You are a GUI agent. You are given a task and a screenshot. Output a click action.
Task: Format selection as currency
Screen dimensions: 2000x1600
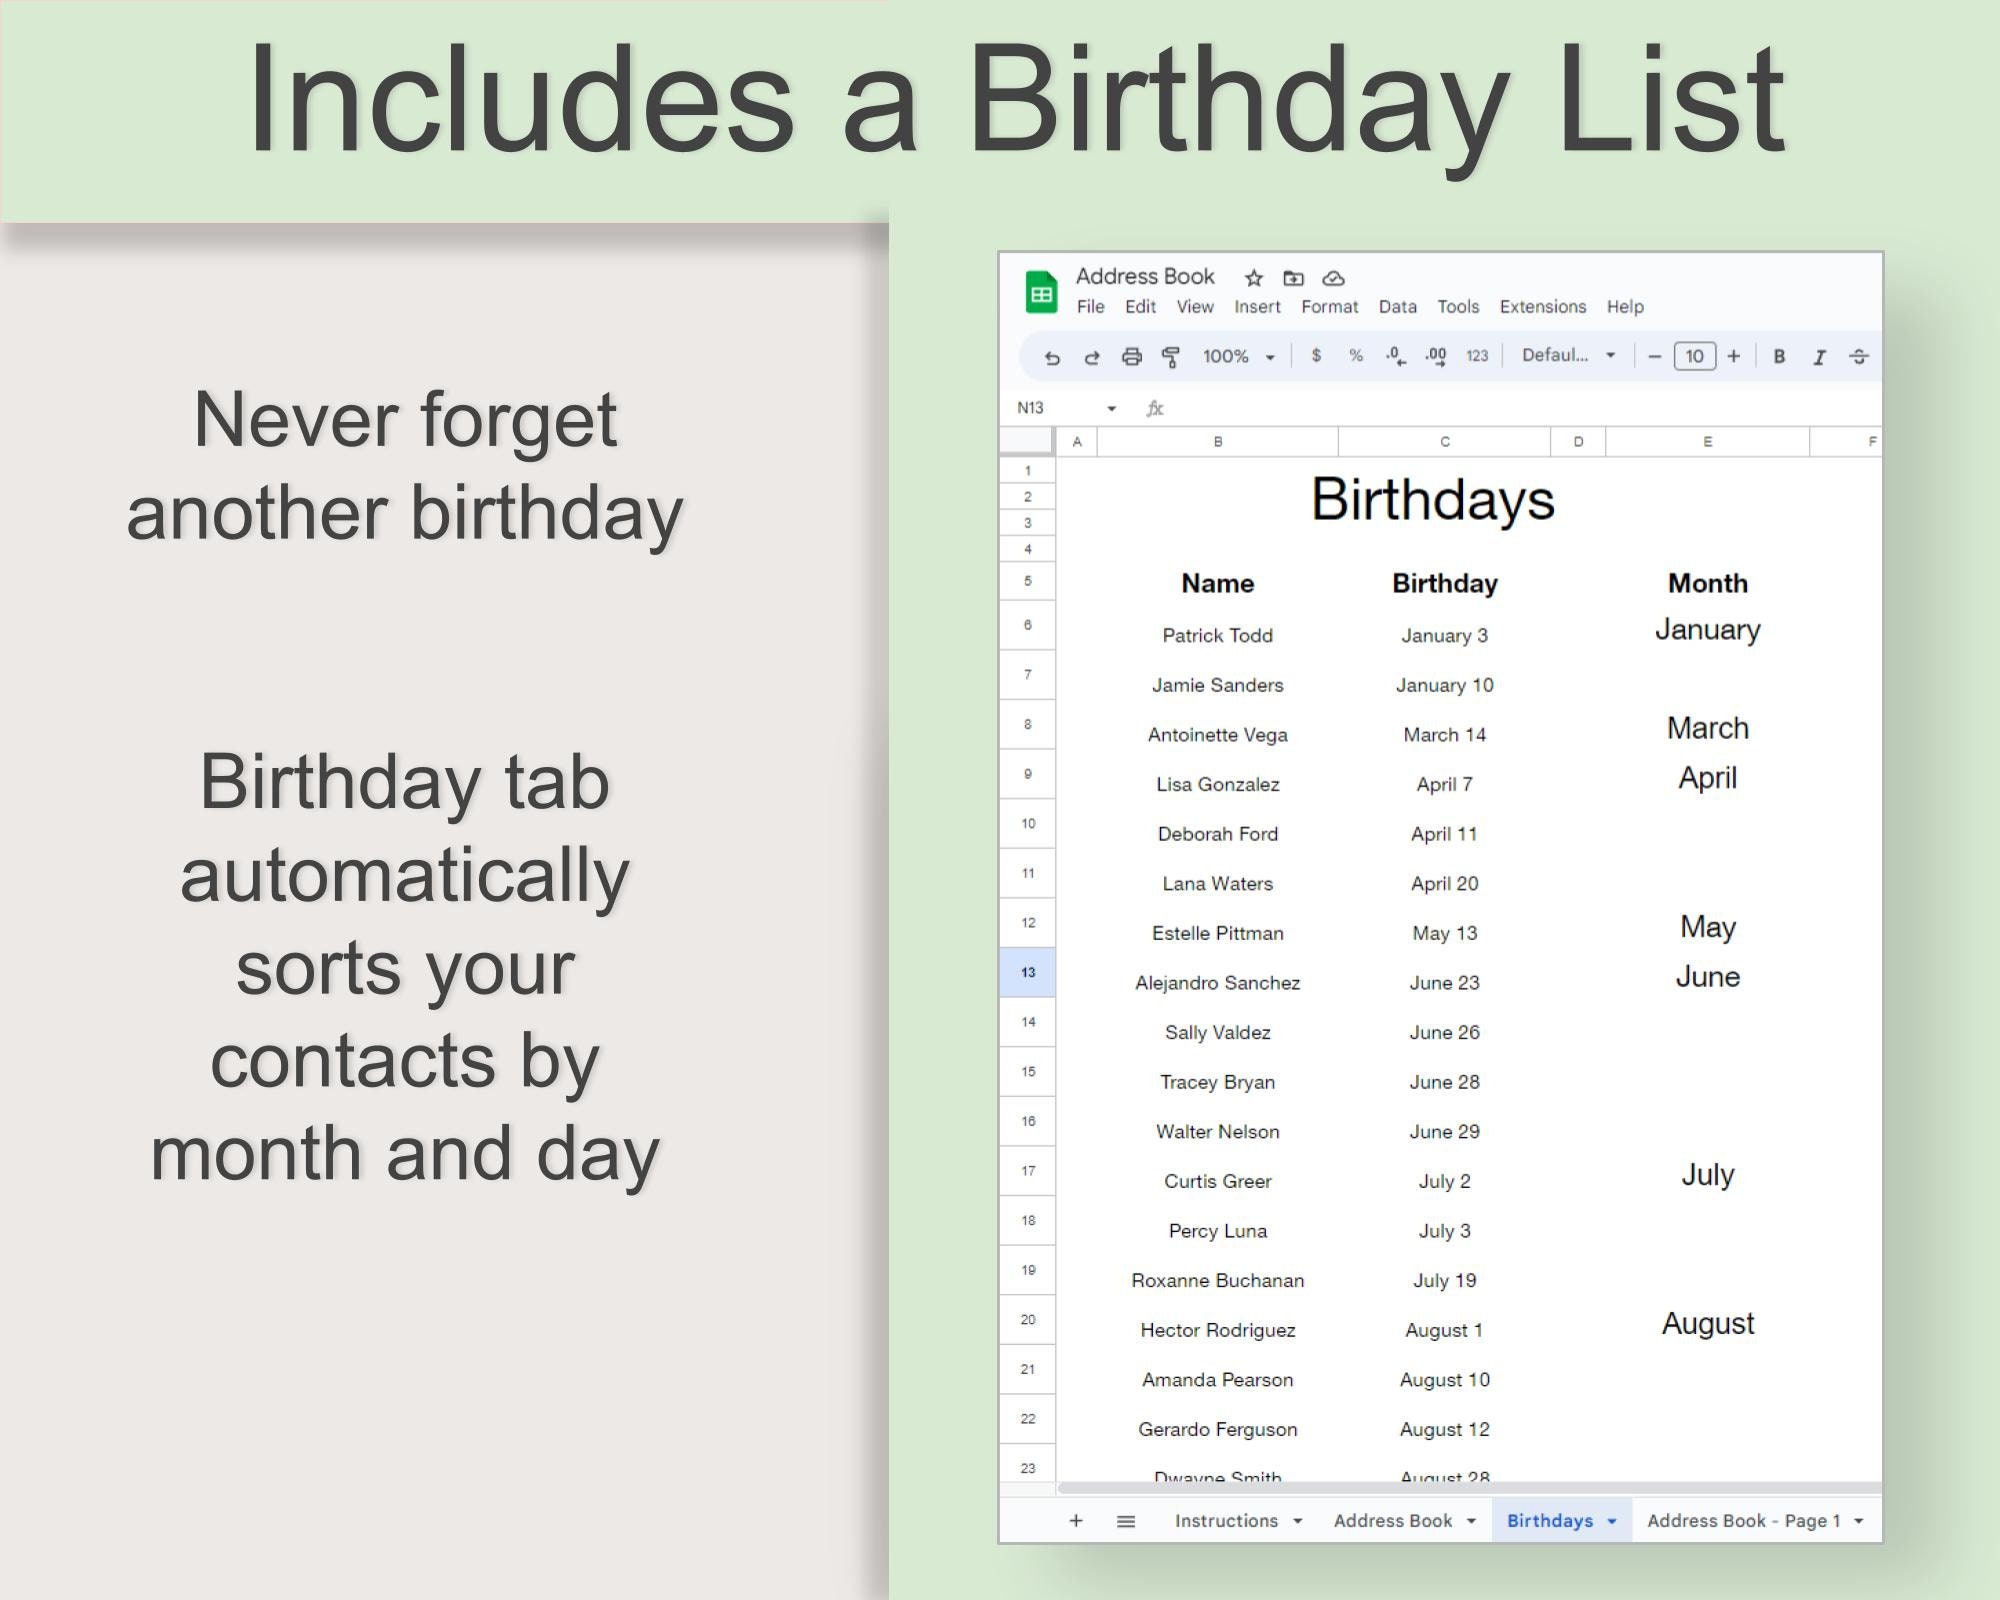(1317, 357)
